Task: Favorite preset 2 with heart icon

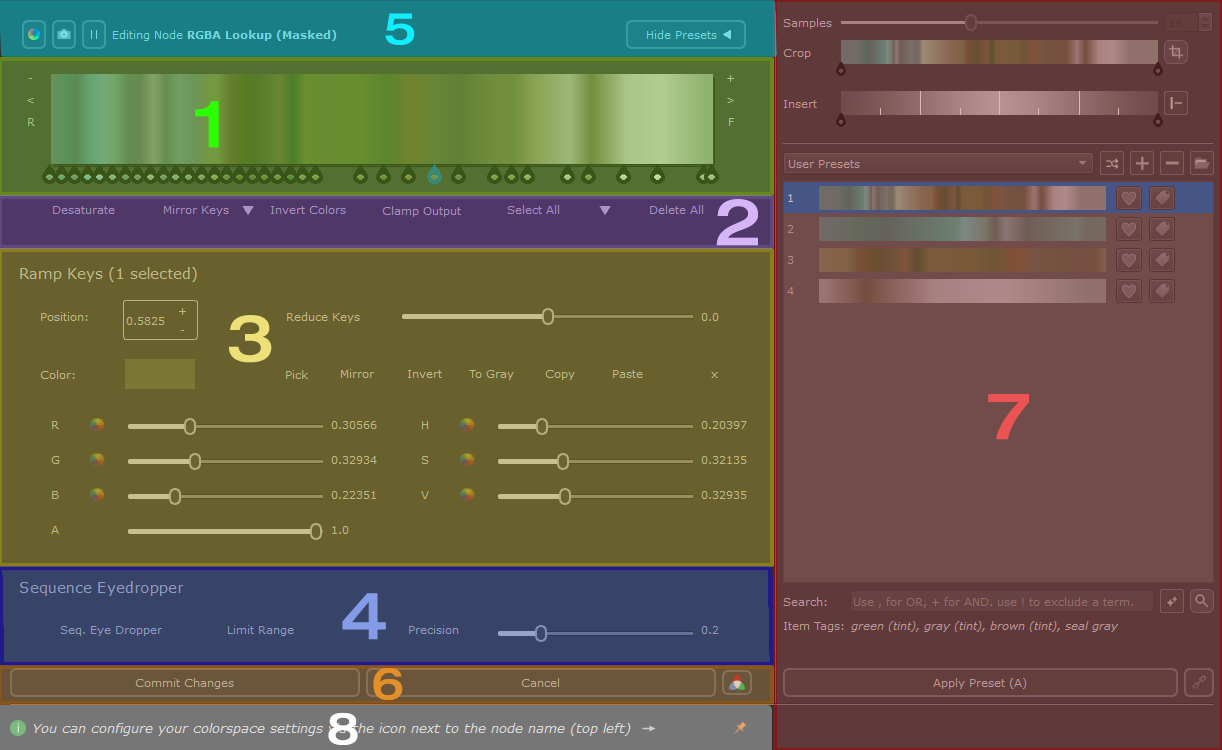Action: [x=1128, y=230]
